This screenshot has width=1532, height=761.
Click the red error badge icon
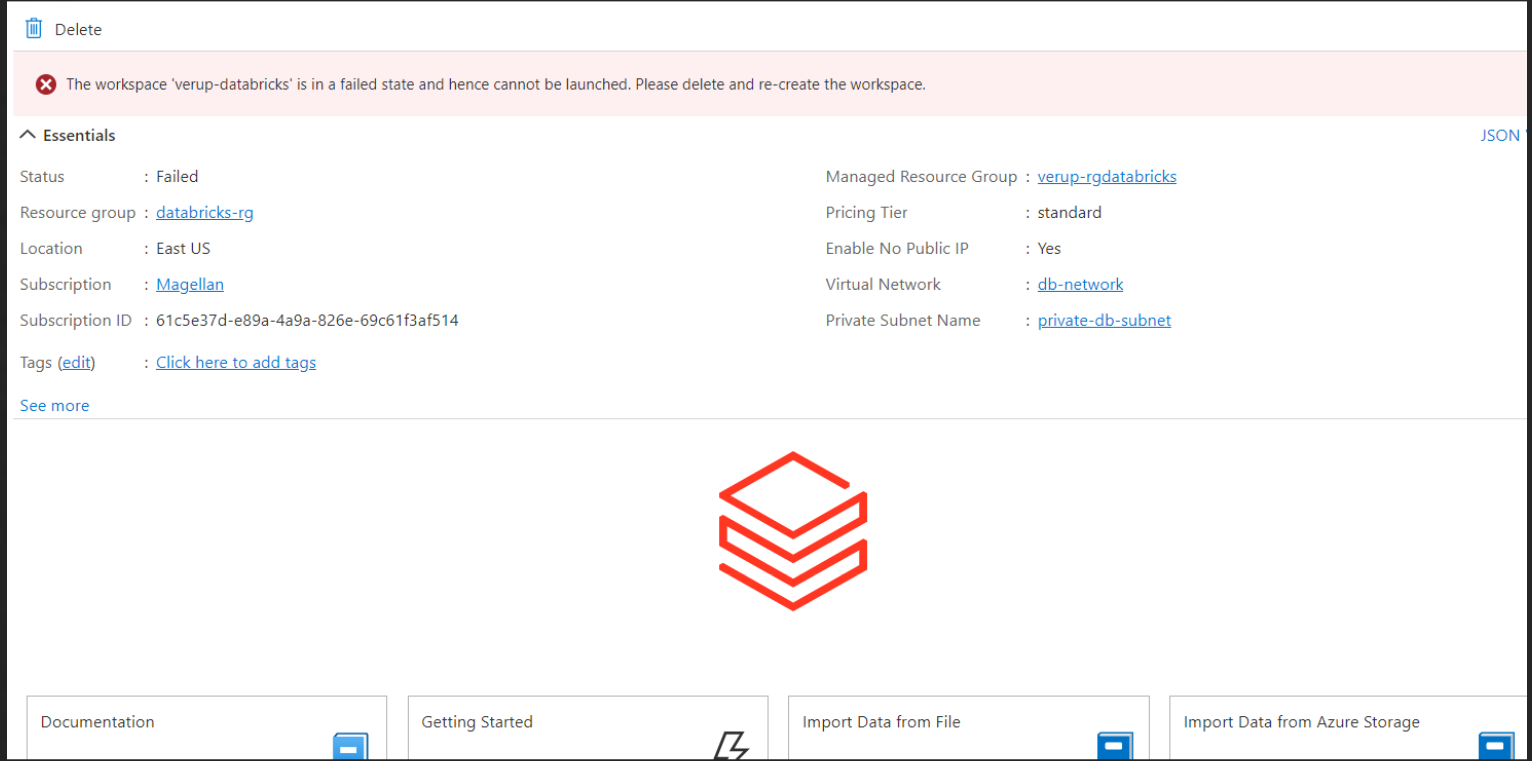click(x=45, y=84)
